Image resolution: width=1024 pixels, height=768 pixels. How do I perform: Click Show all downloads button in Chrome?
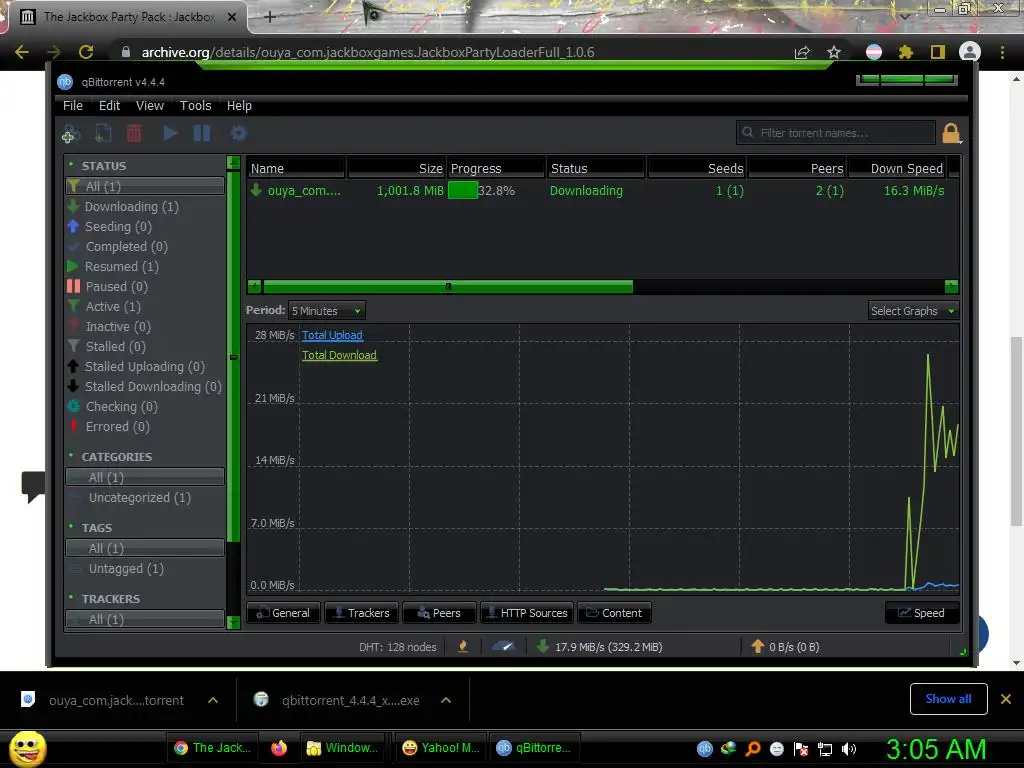pyautogui.click(x=948, y=699)
